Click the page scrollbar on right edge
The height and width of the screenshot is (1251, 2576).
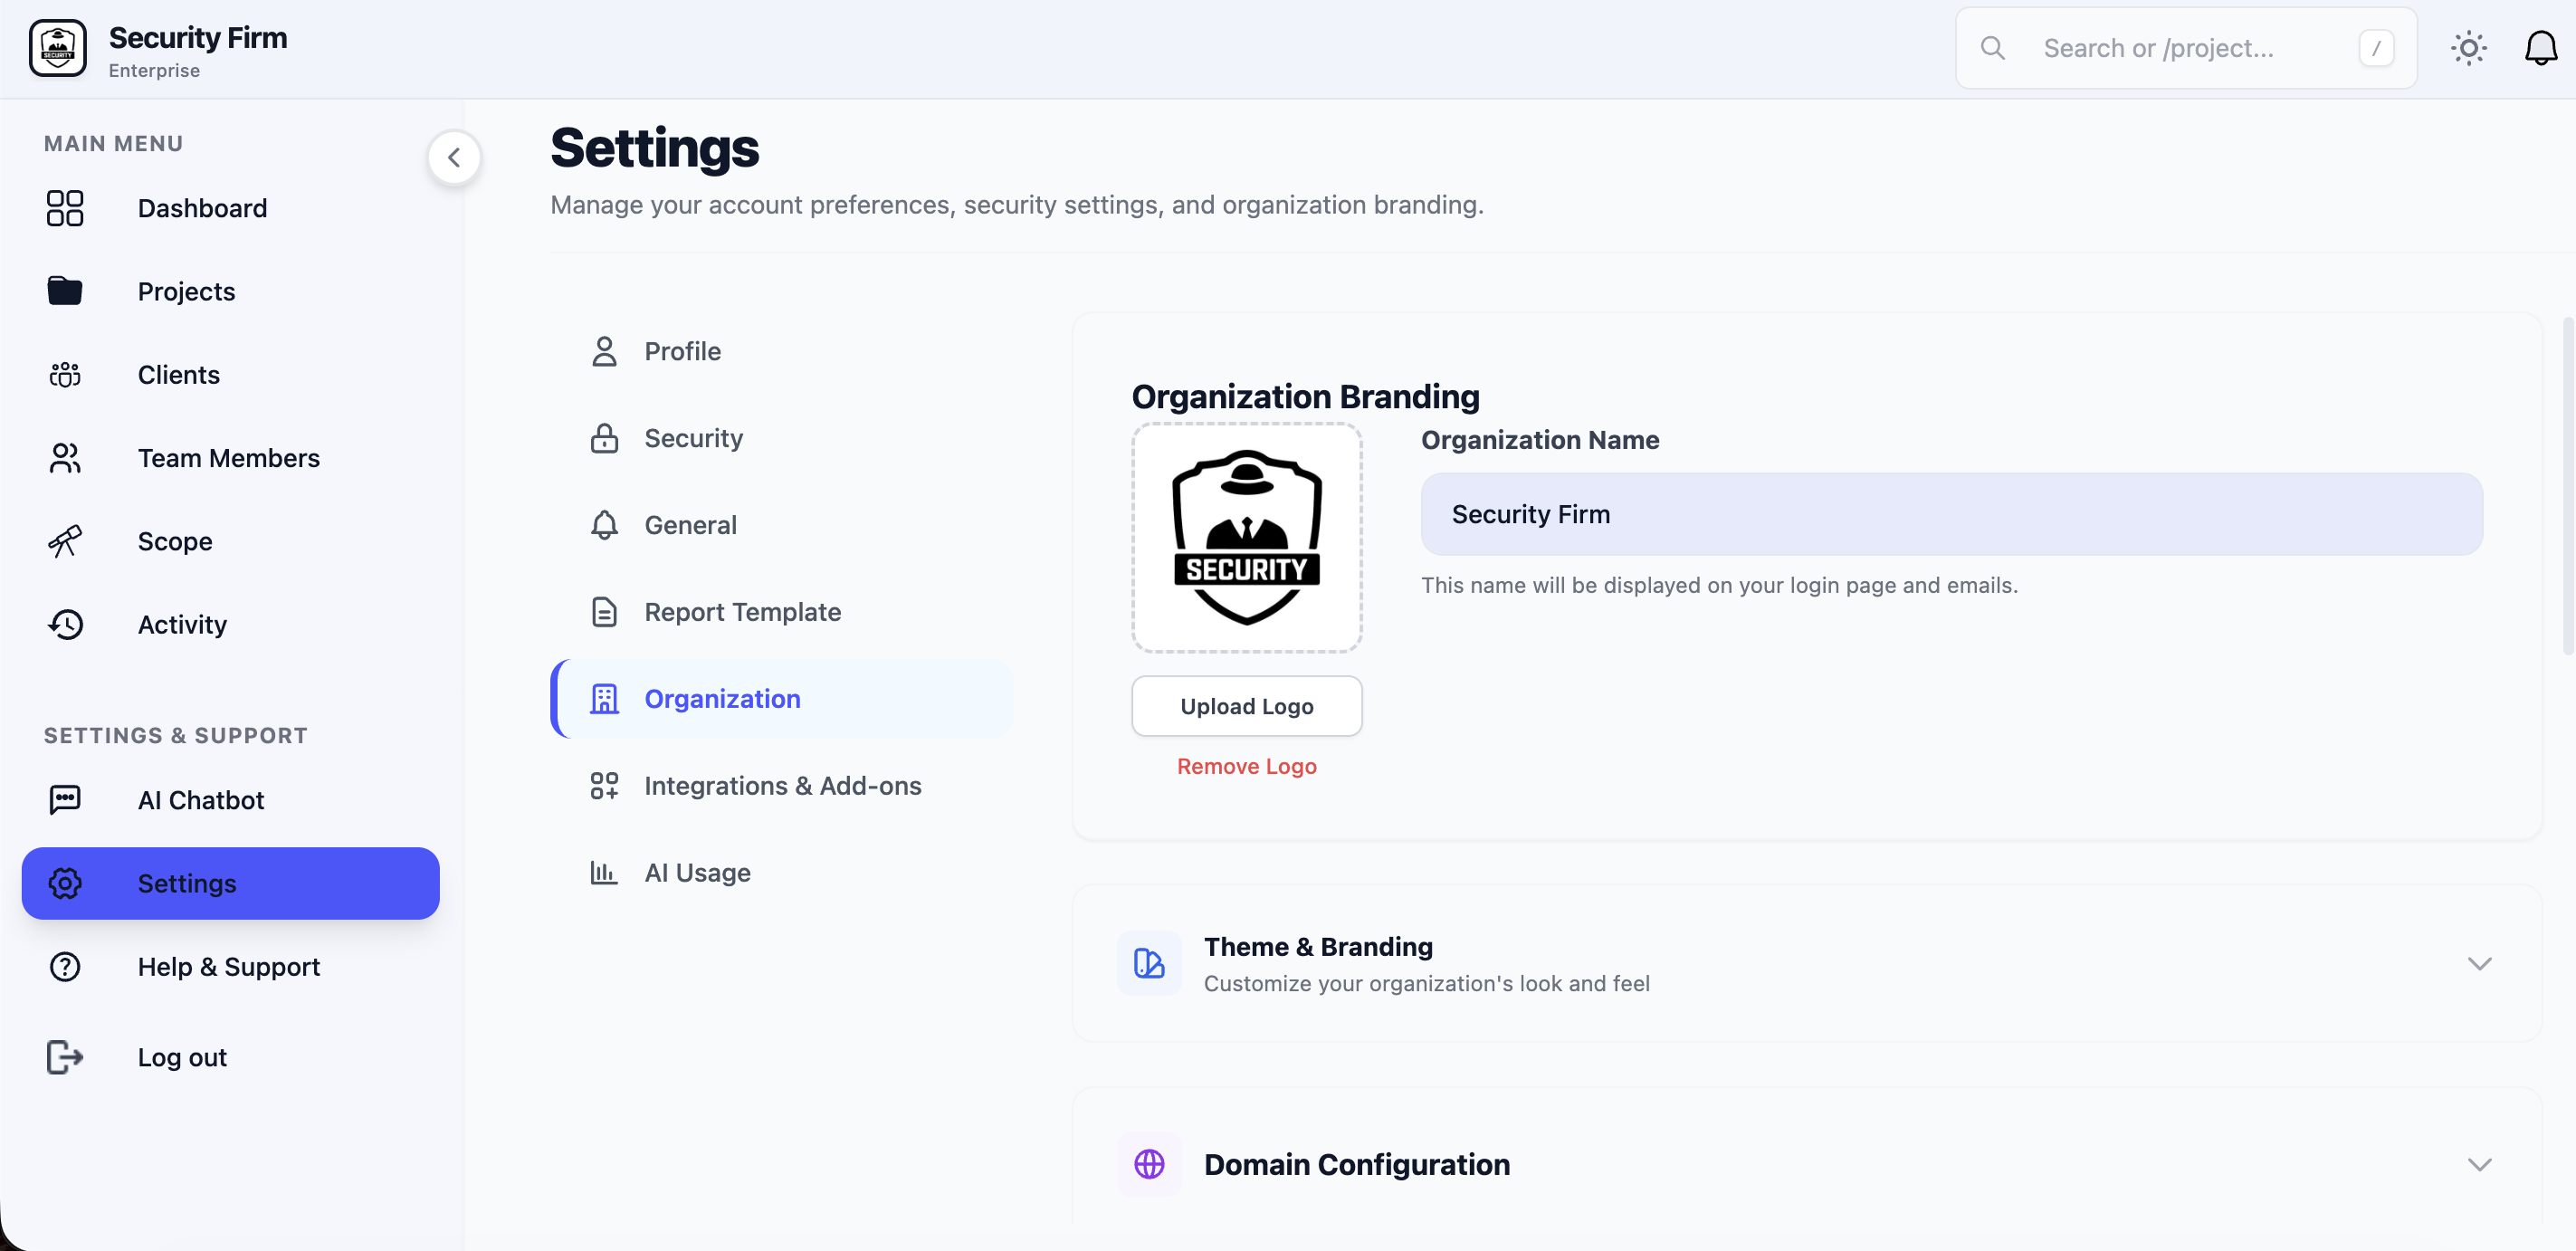tap(2567, 485)
